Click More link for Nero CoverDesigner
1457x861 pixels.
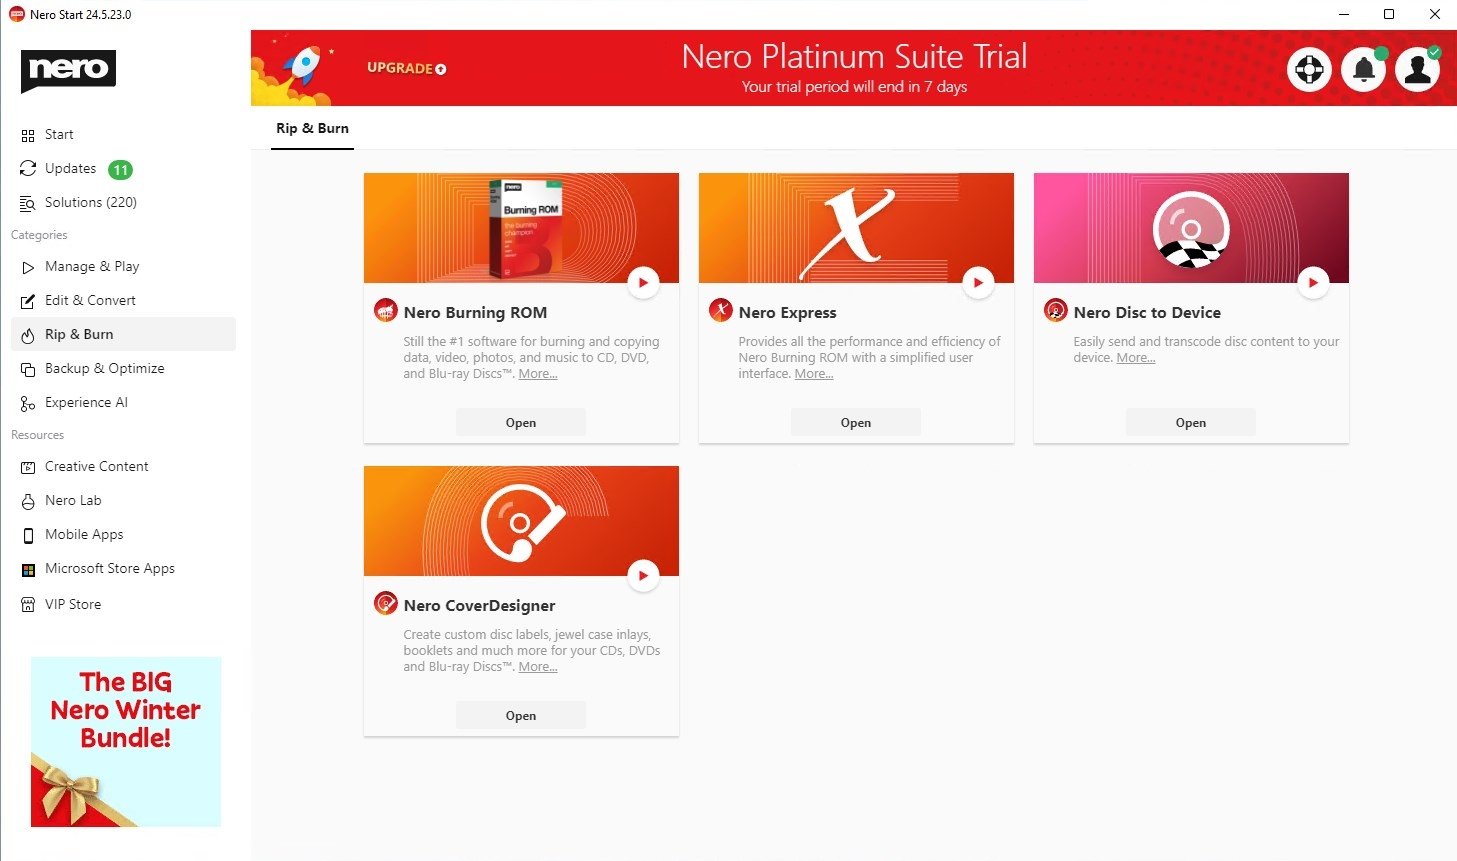(x=538, y=667)
